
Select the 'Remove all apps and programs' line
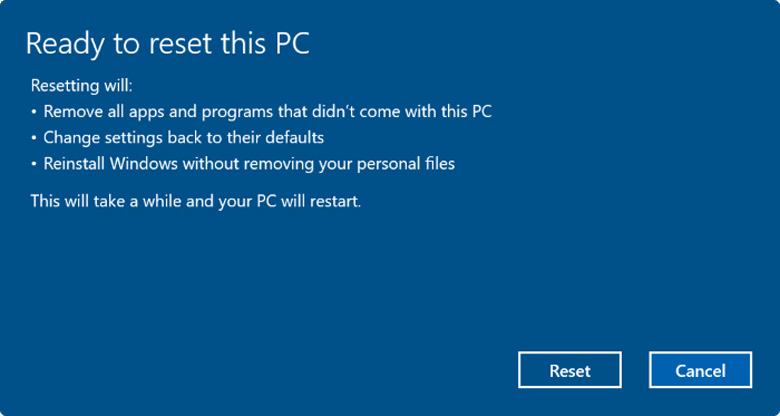267,111
